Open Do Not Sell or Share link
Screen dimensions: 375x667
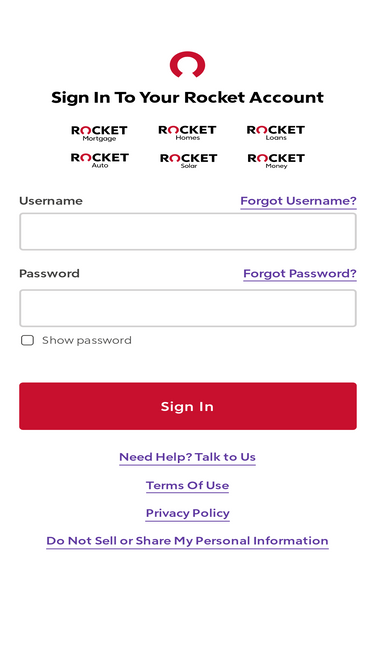188,541
